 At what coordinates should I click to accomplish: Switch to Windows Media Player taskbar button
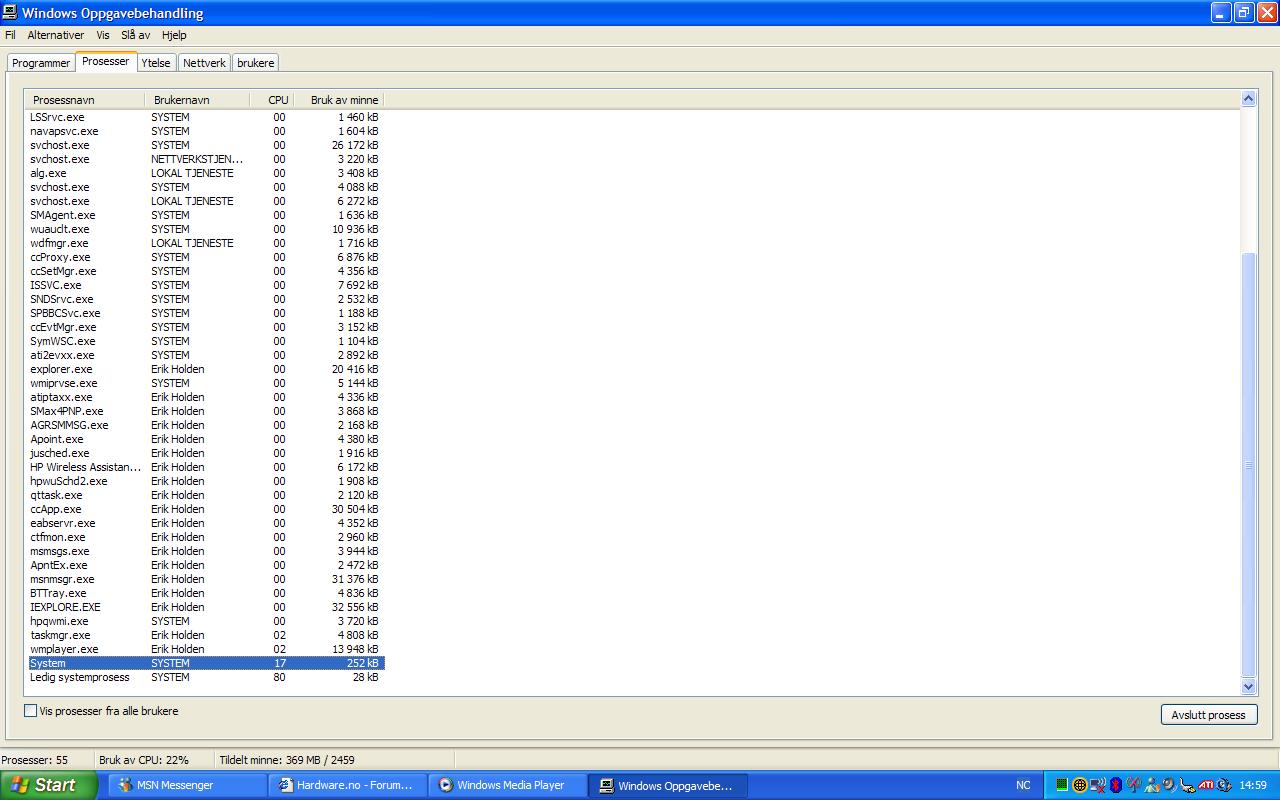pyautogui.click(x=508, y=785)
